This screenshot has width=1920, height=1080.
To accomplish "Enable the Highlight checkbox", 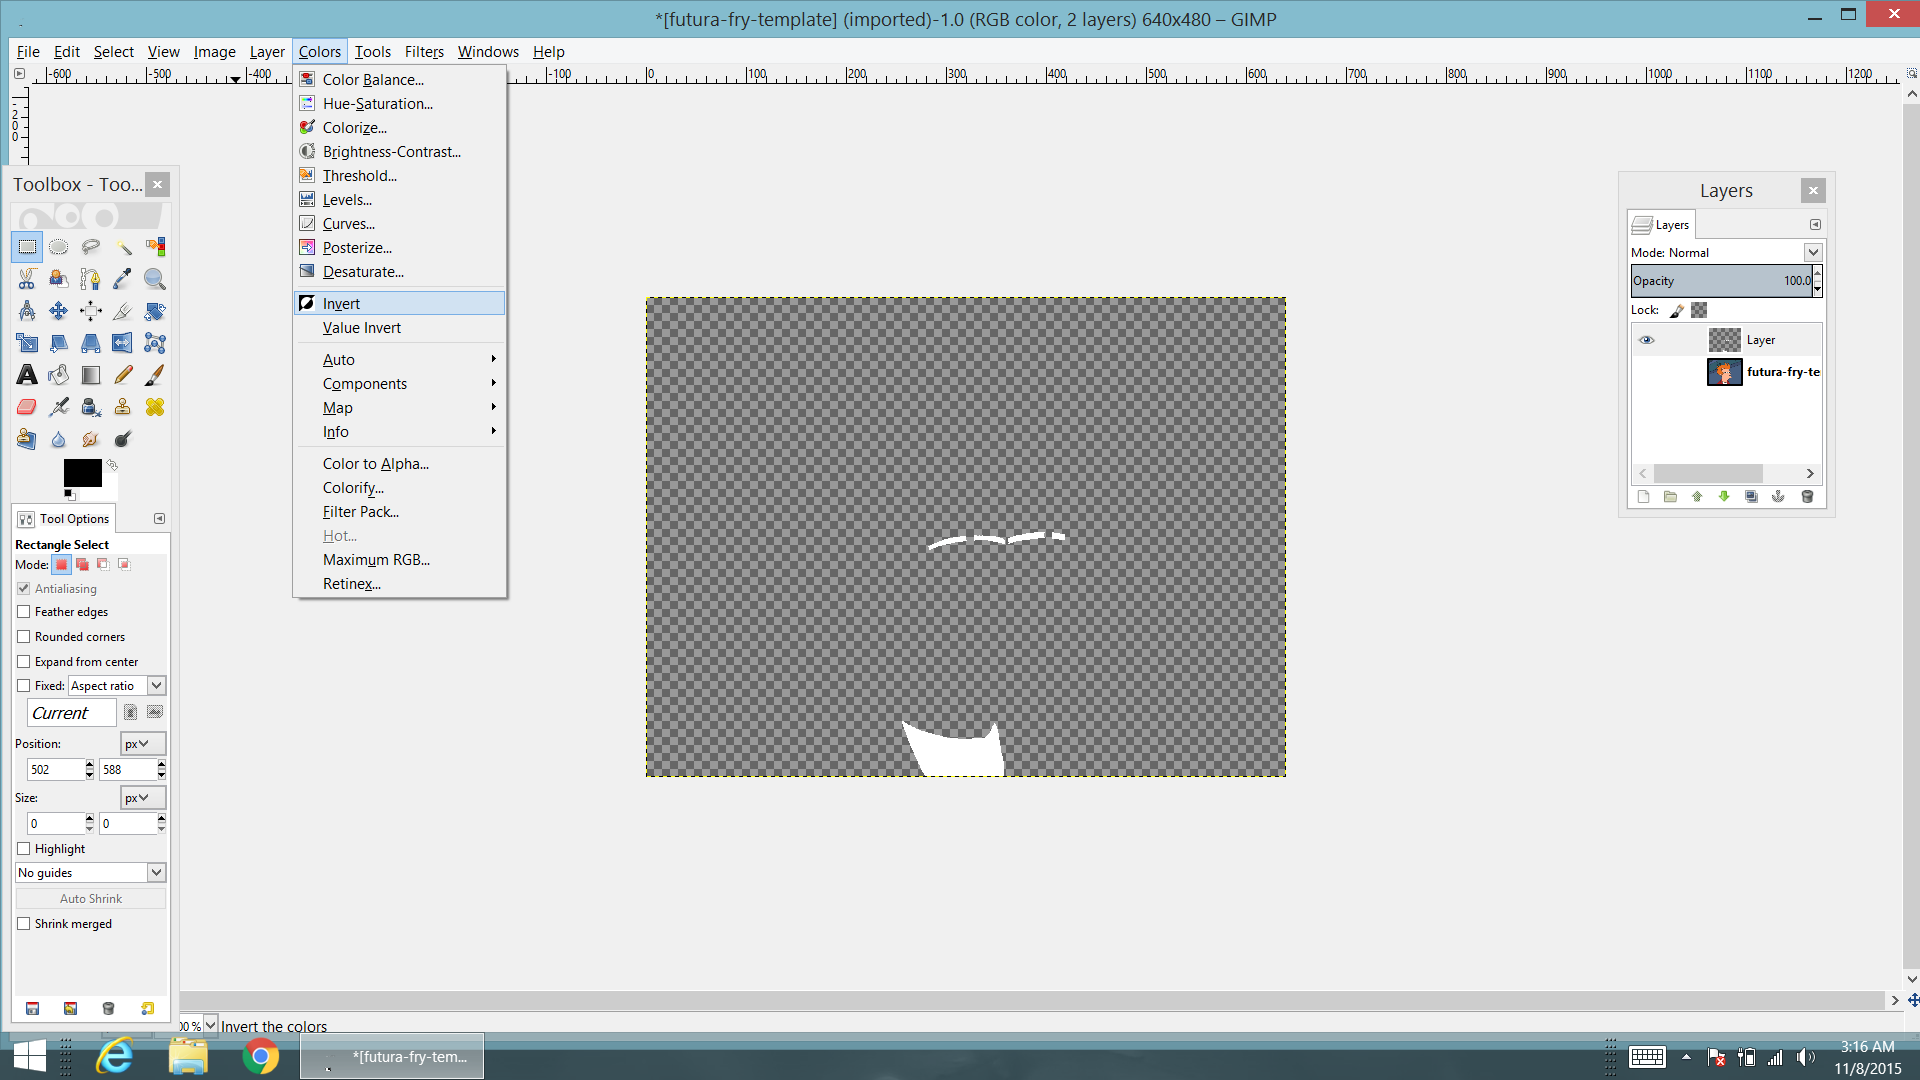I will pos(24,849).
